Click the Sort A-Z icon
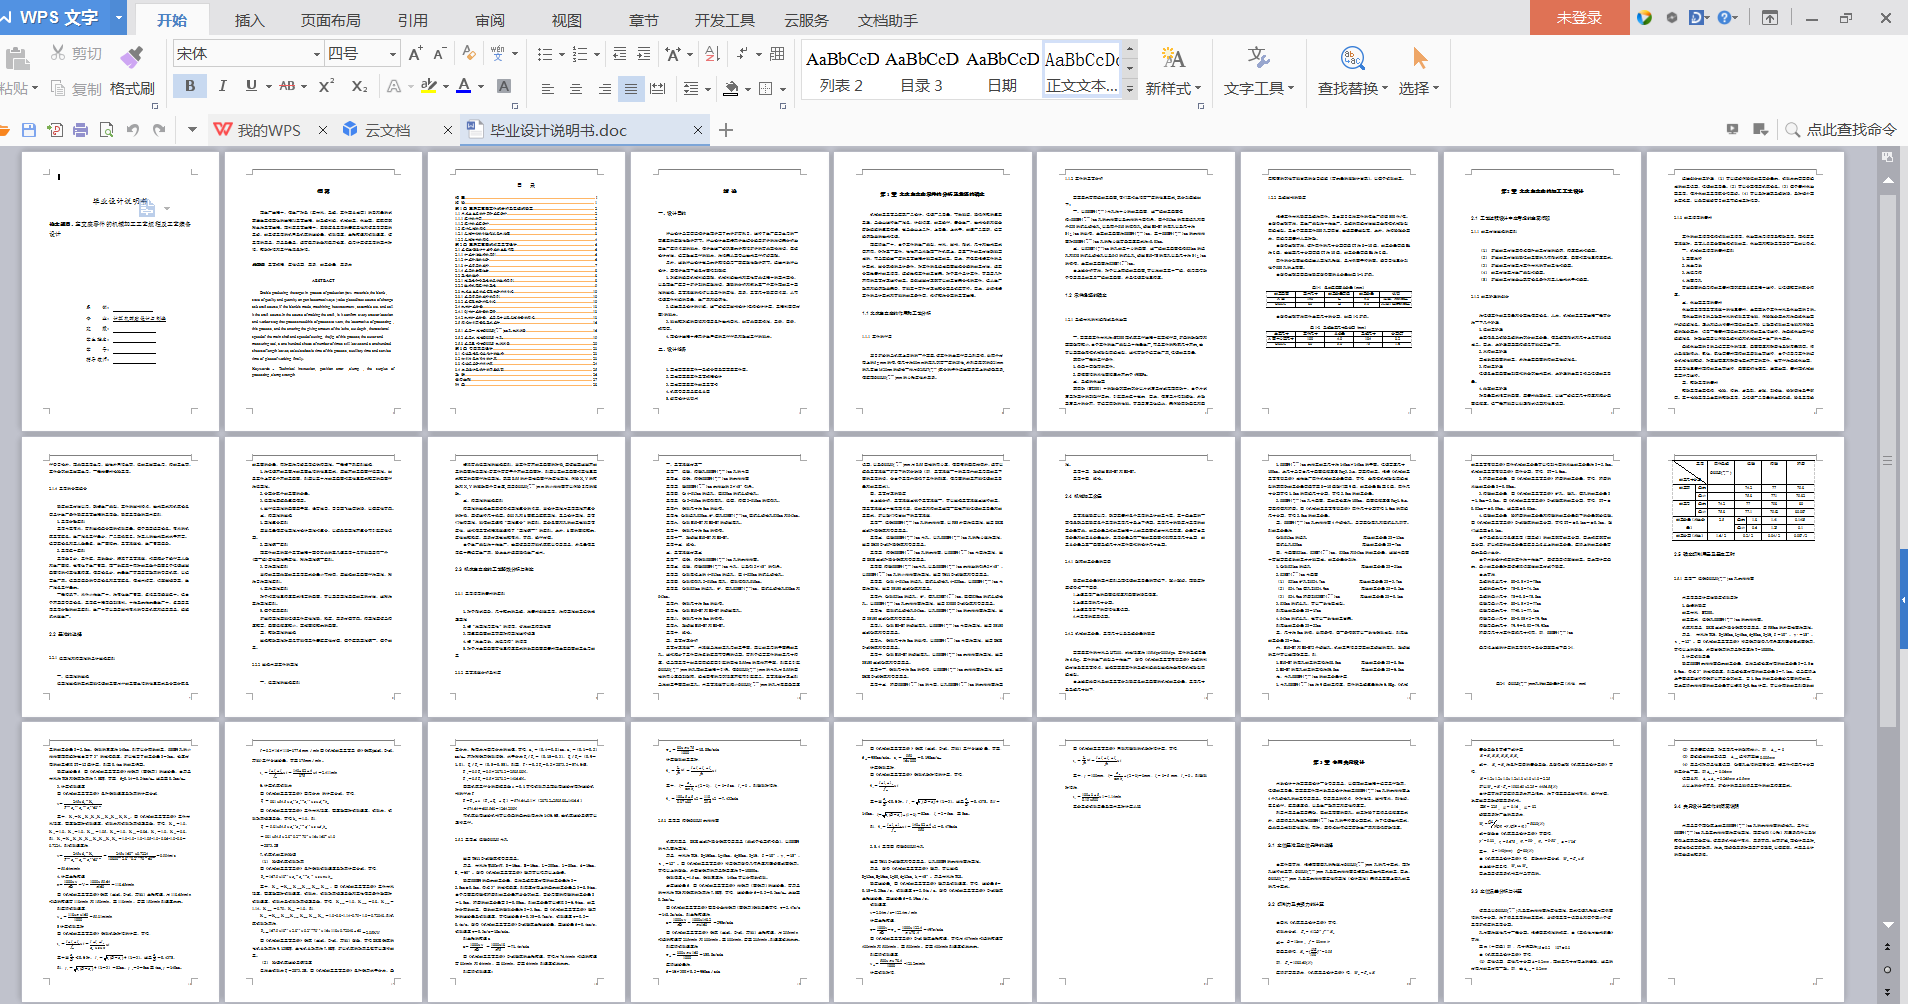The width and height of the screenshot is (1908, 1004). coord(712,54)
